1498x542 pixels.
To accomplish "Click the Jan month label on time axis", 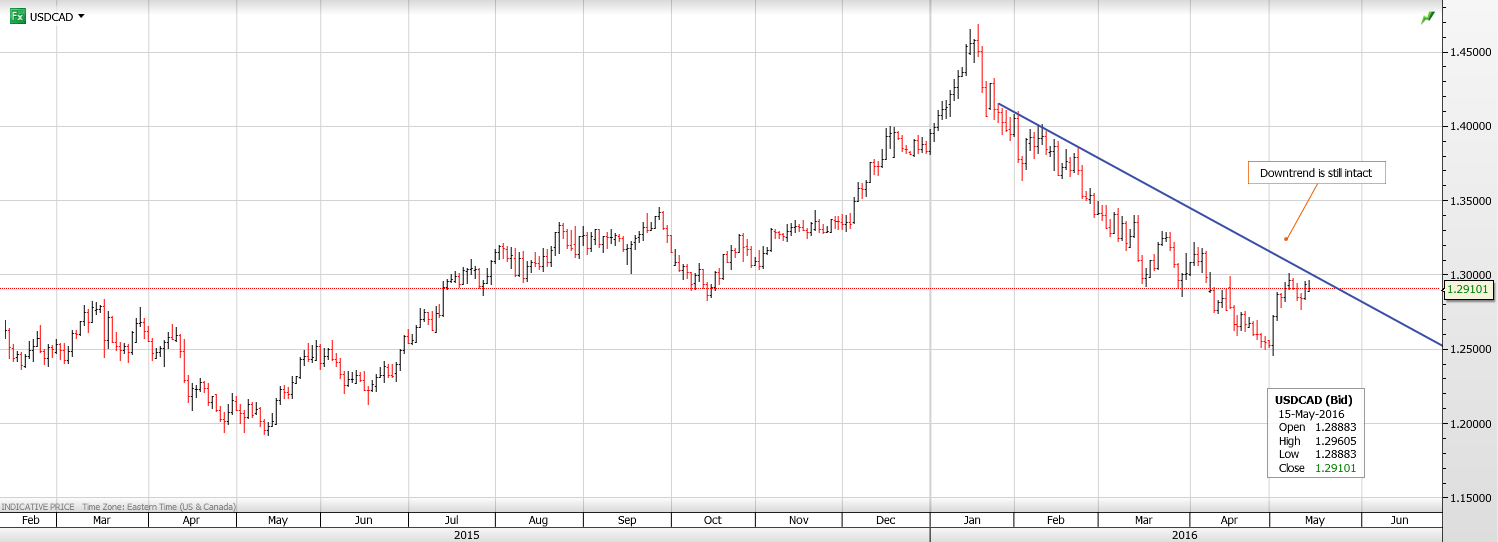I will (972, 520).
